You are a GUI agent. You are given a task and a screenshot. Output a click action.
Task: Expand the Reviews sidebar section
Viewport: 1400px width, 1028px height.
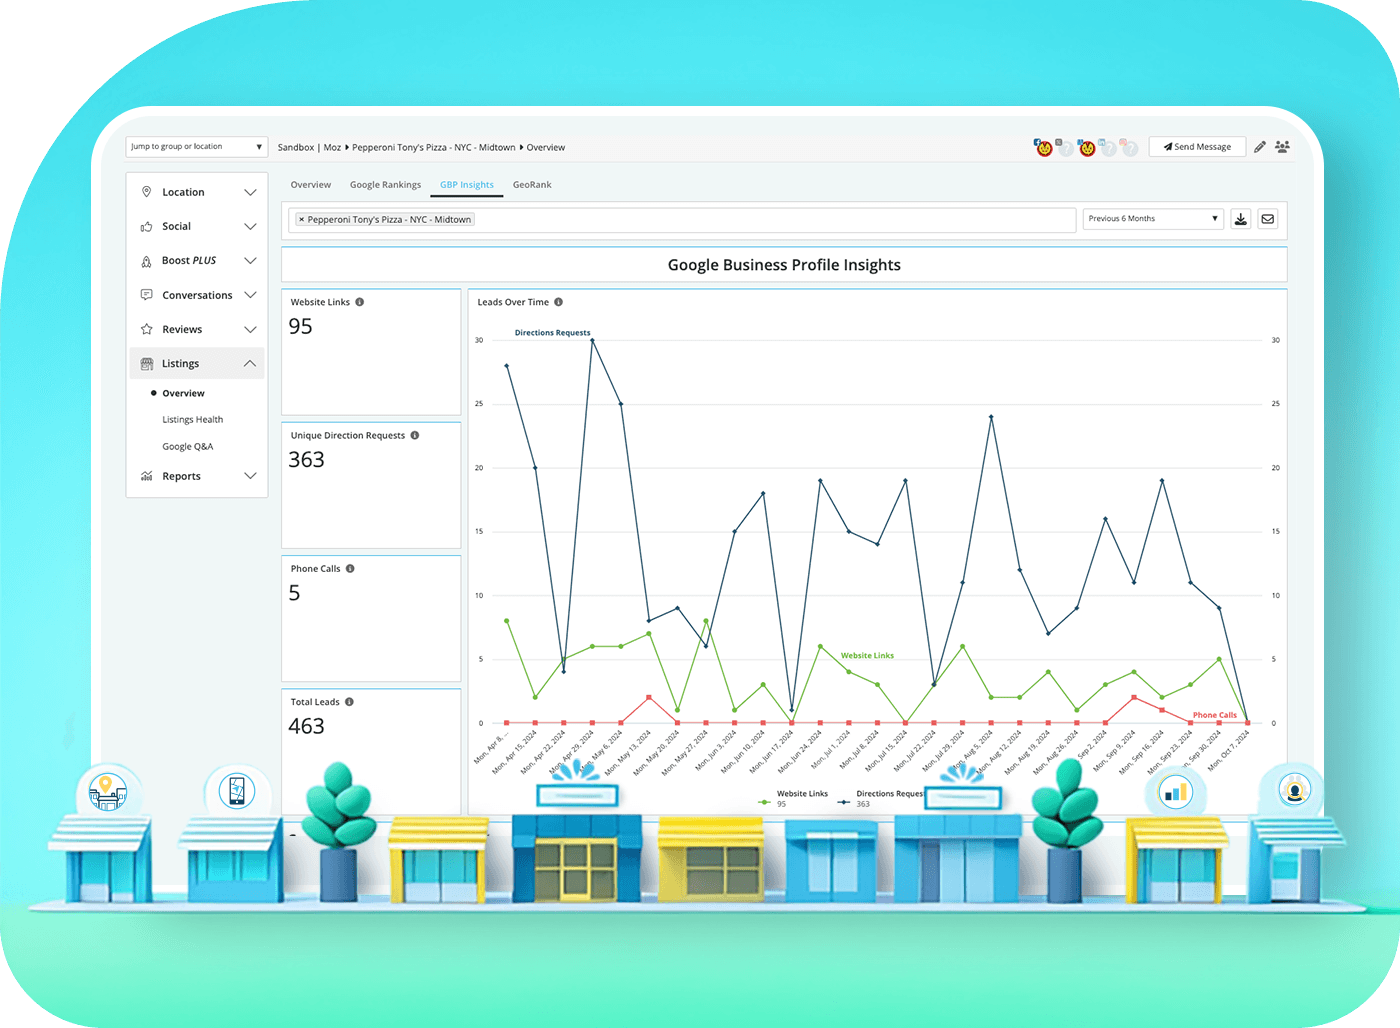pyautogui.click(x=197, y=330)
